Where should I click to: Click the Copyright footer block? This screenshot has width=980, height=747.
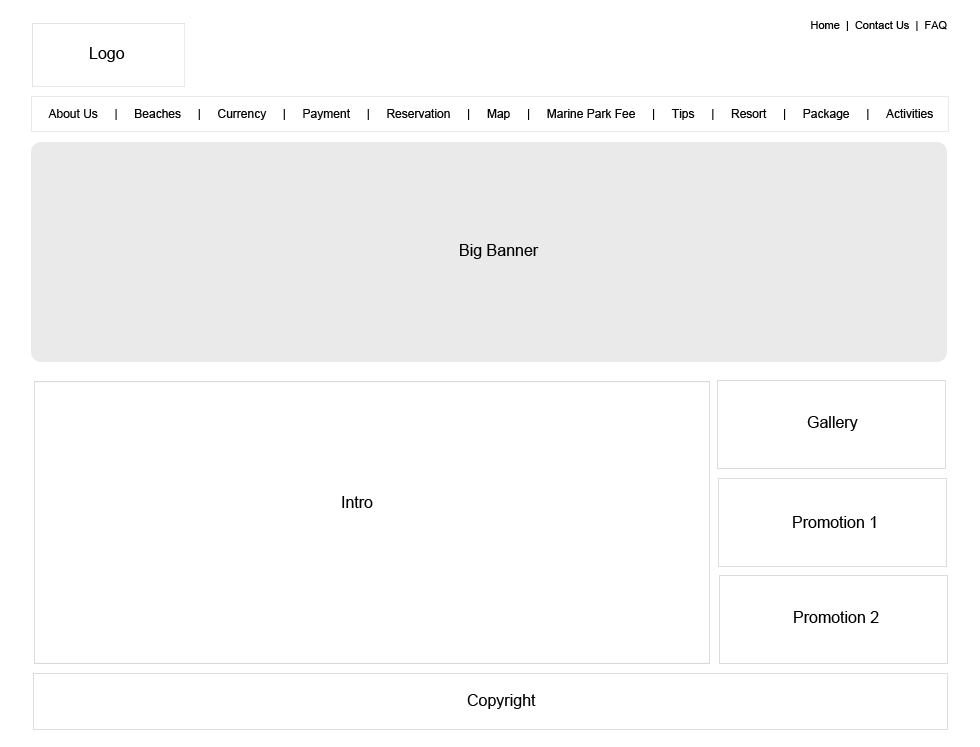[491, 701]
